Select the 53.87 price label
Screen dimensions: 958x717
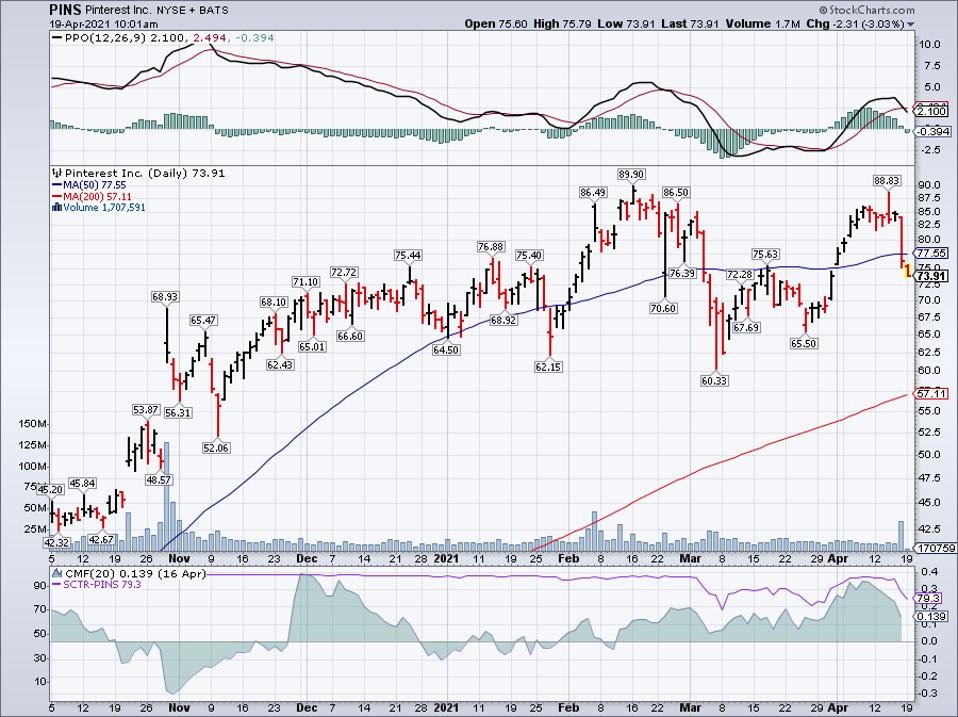coord(146,410)
